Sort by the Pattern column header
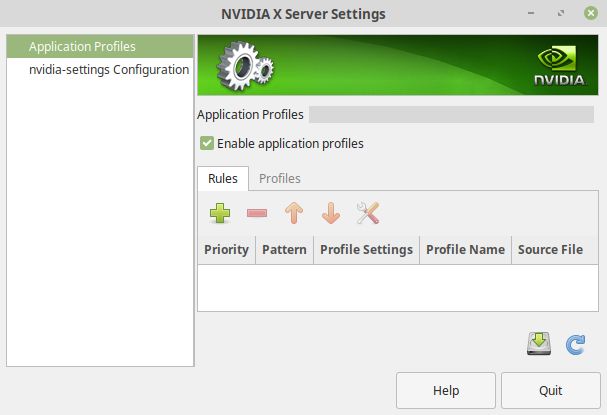The image size is (607, 415). coord(285,250)
